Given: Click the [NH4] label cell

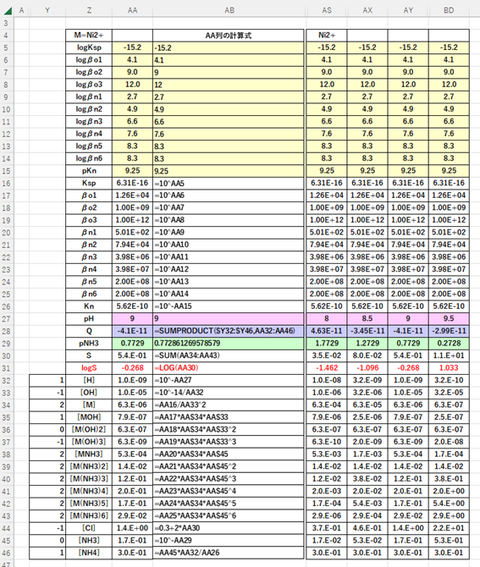Looking at the screenshot, I should [x=89, y=553].
